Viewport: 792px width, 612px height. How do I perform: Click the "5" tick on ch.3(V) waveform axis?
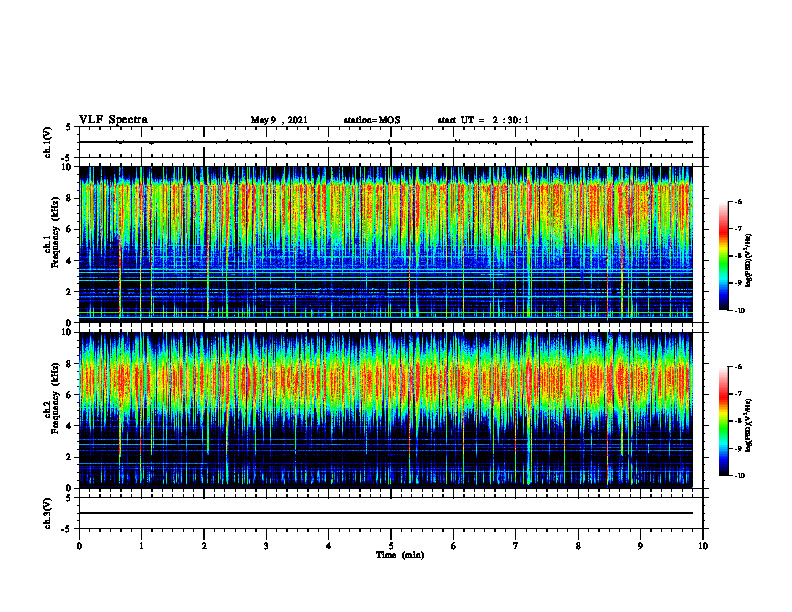(x=69, y=498)
